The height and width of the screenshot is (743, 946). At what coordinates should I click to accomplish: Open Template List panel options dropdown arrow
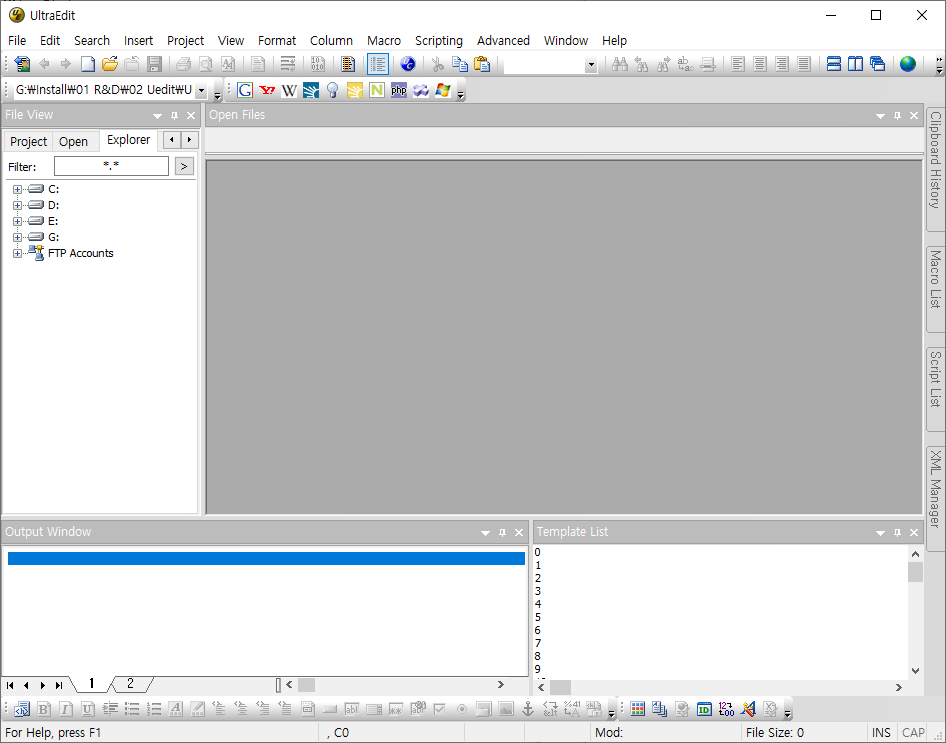[x=880, y=533]
